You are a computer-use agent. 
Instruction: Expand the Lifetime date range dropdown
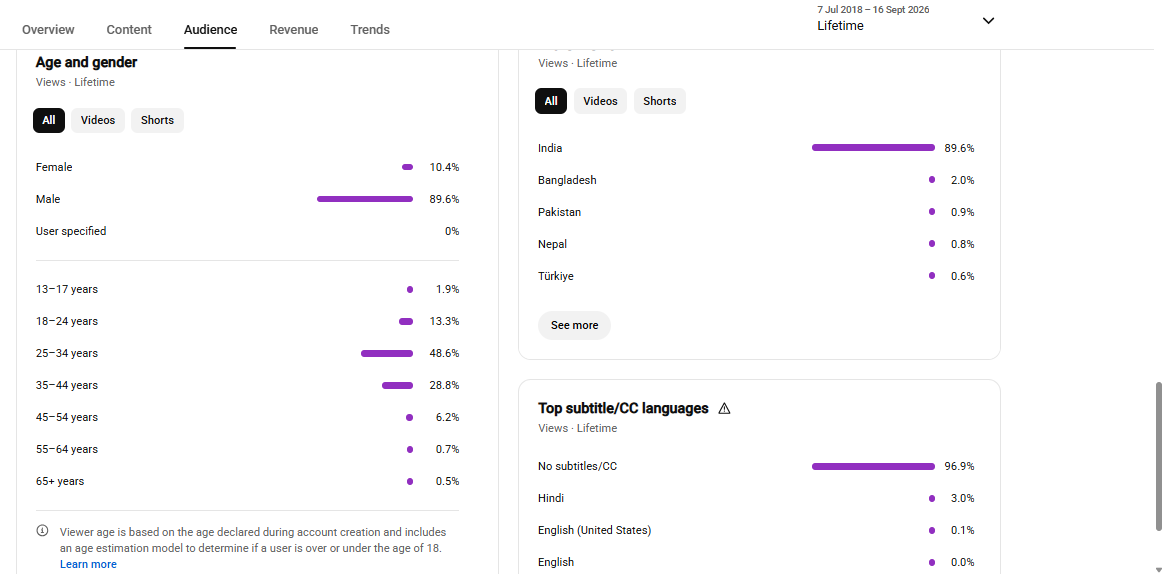pos(905,19)
